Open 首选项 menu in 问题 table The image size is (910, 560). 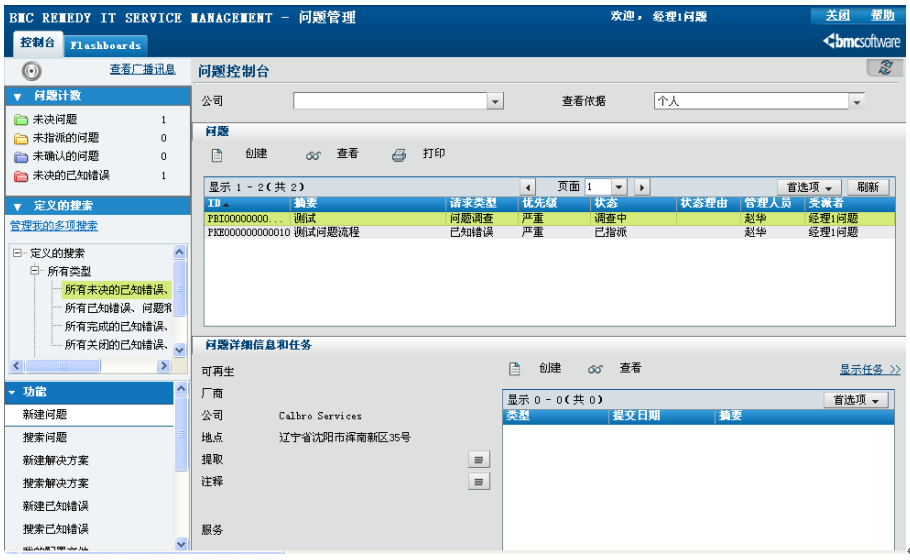[809, 187]
